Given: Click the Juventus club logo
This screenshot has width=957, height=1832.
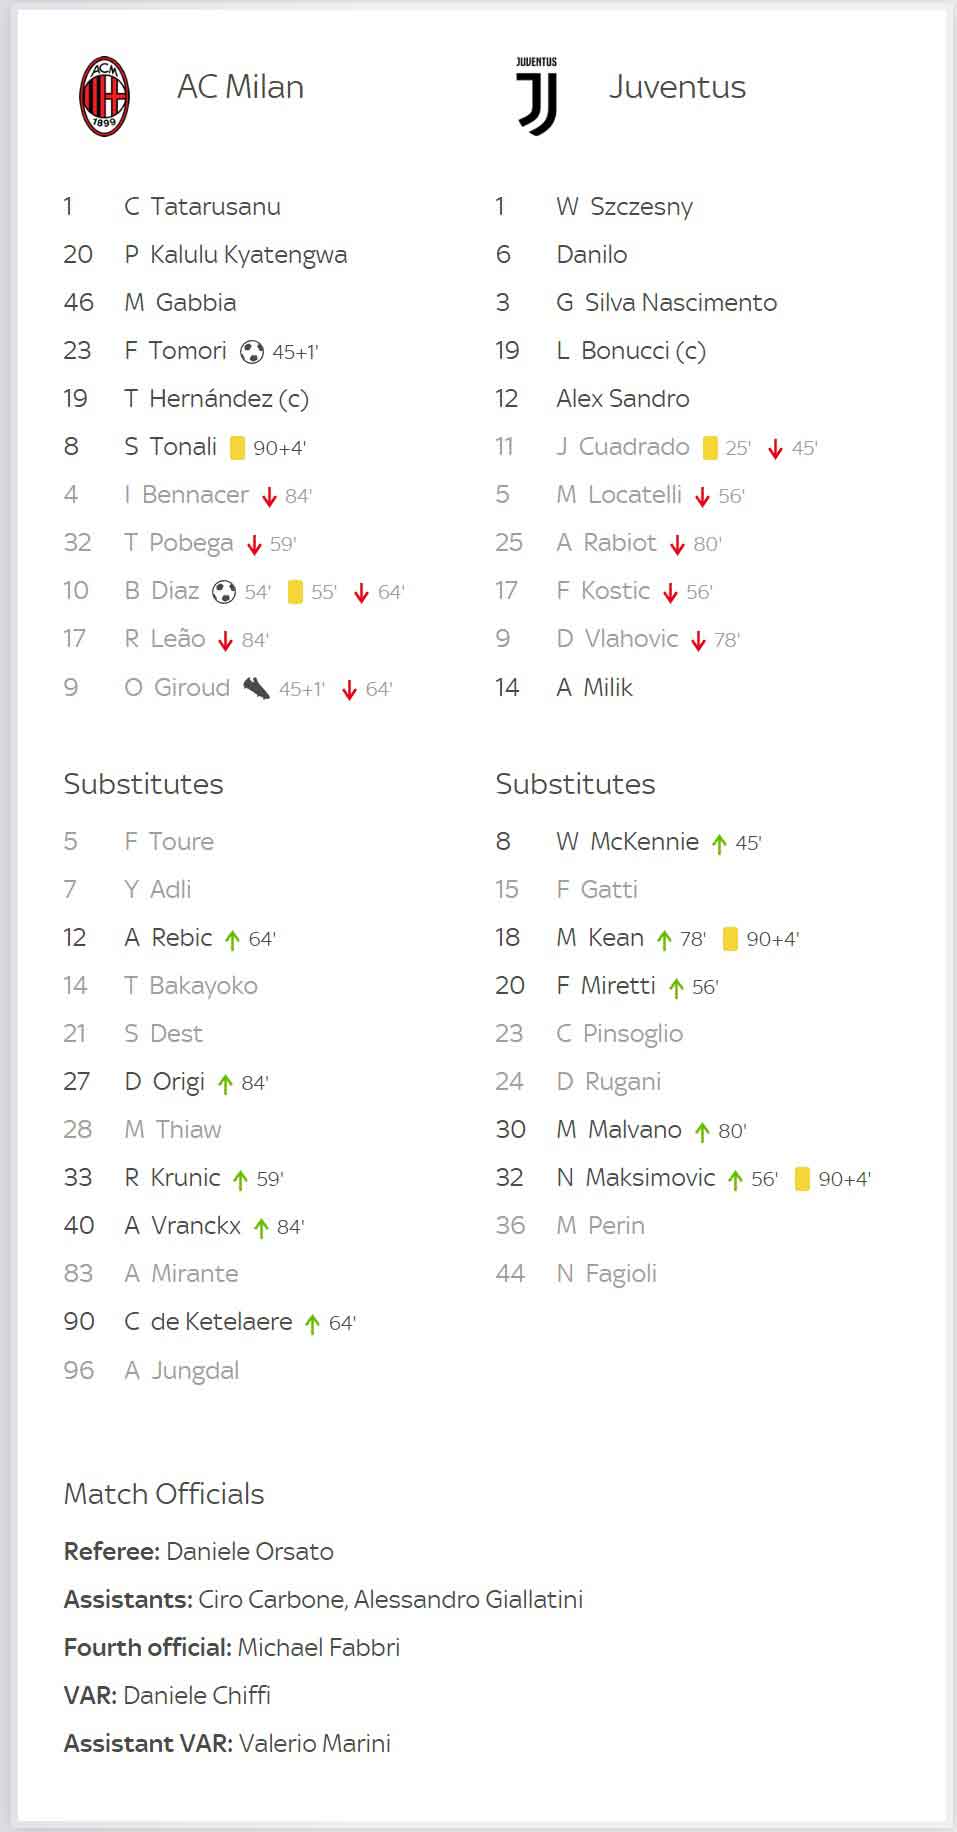Looking at the screenshot, I should tap(537, 96).
